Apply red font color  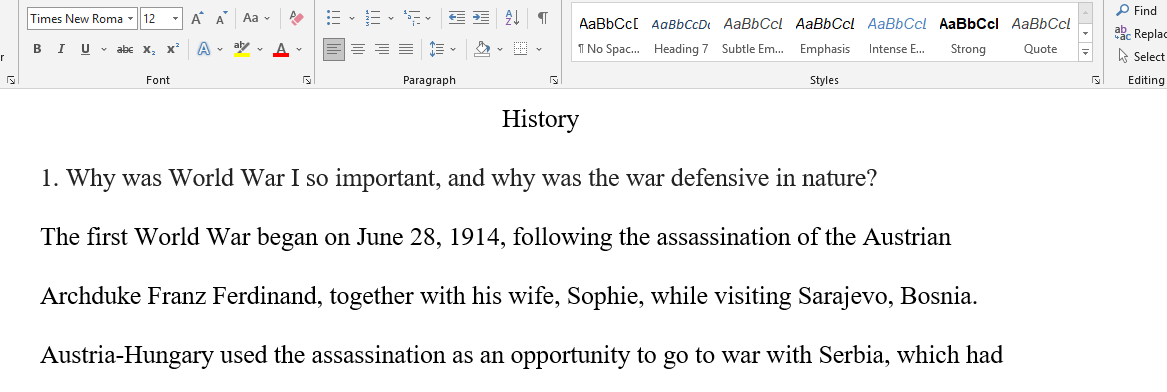(x=281, y=49)
